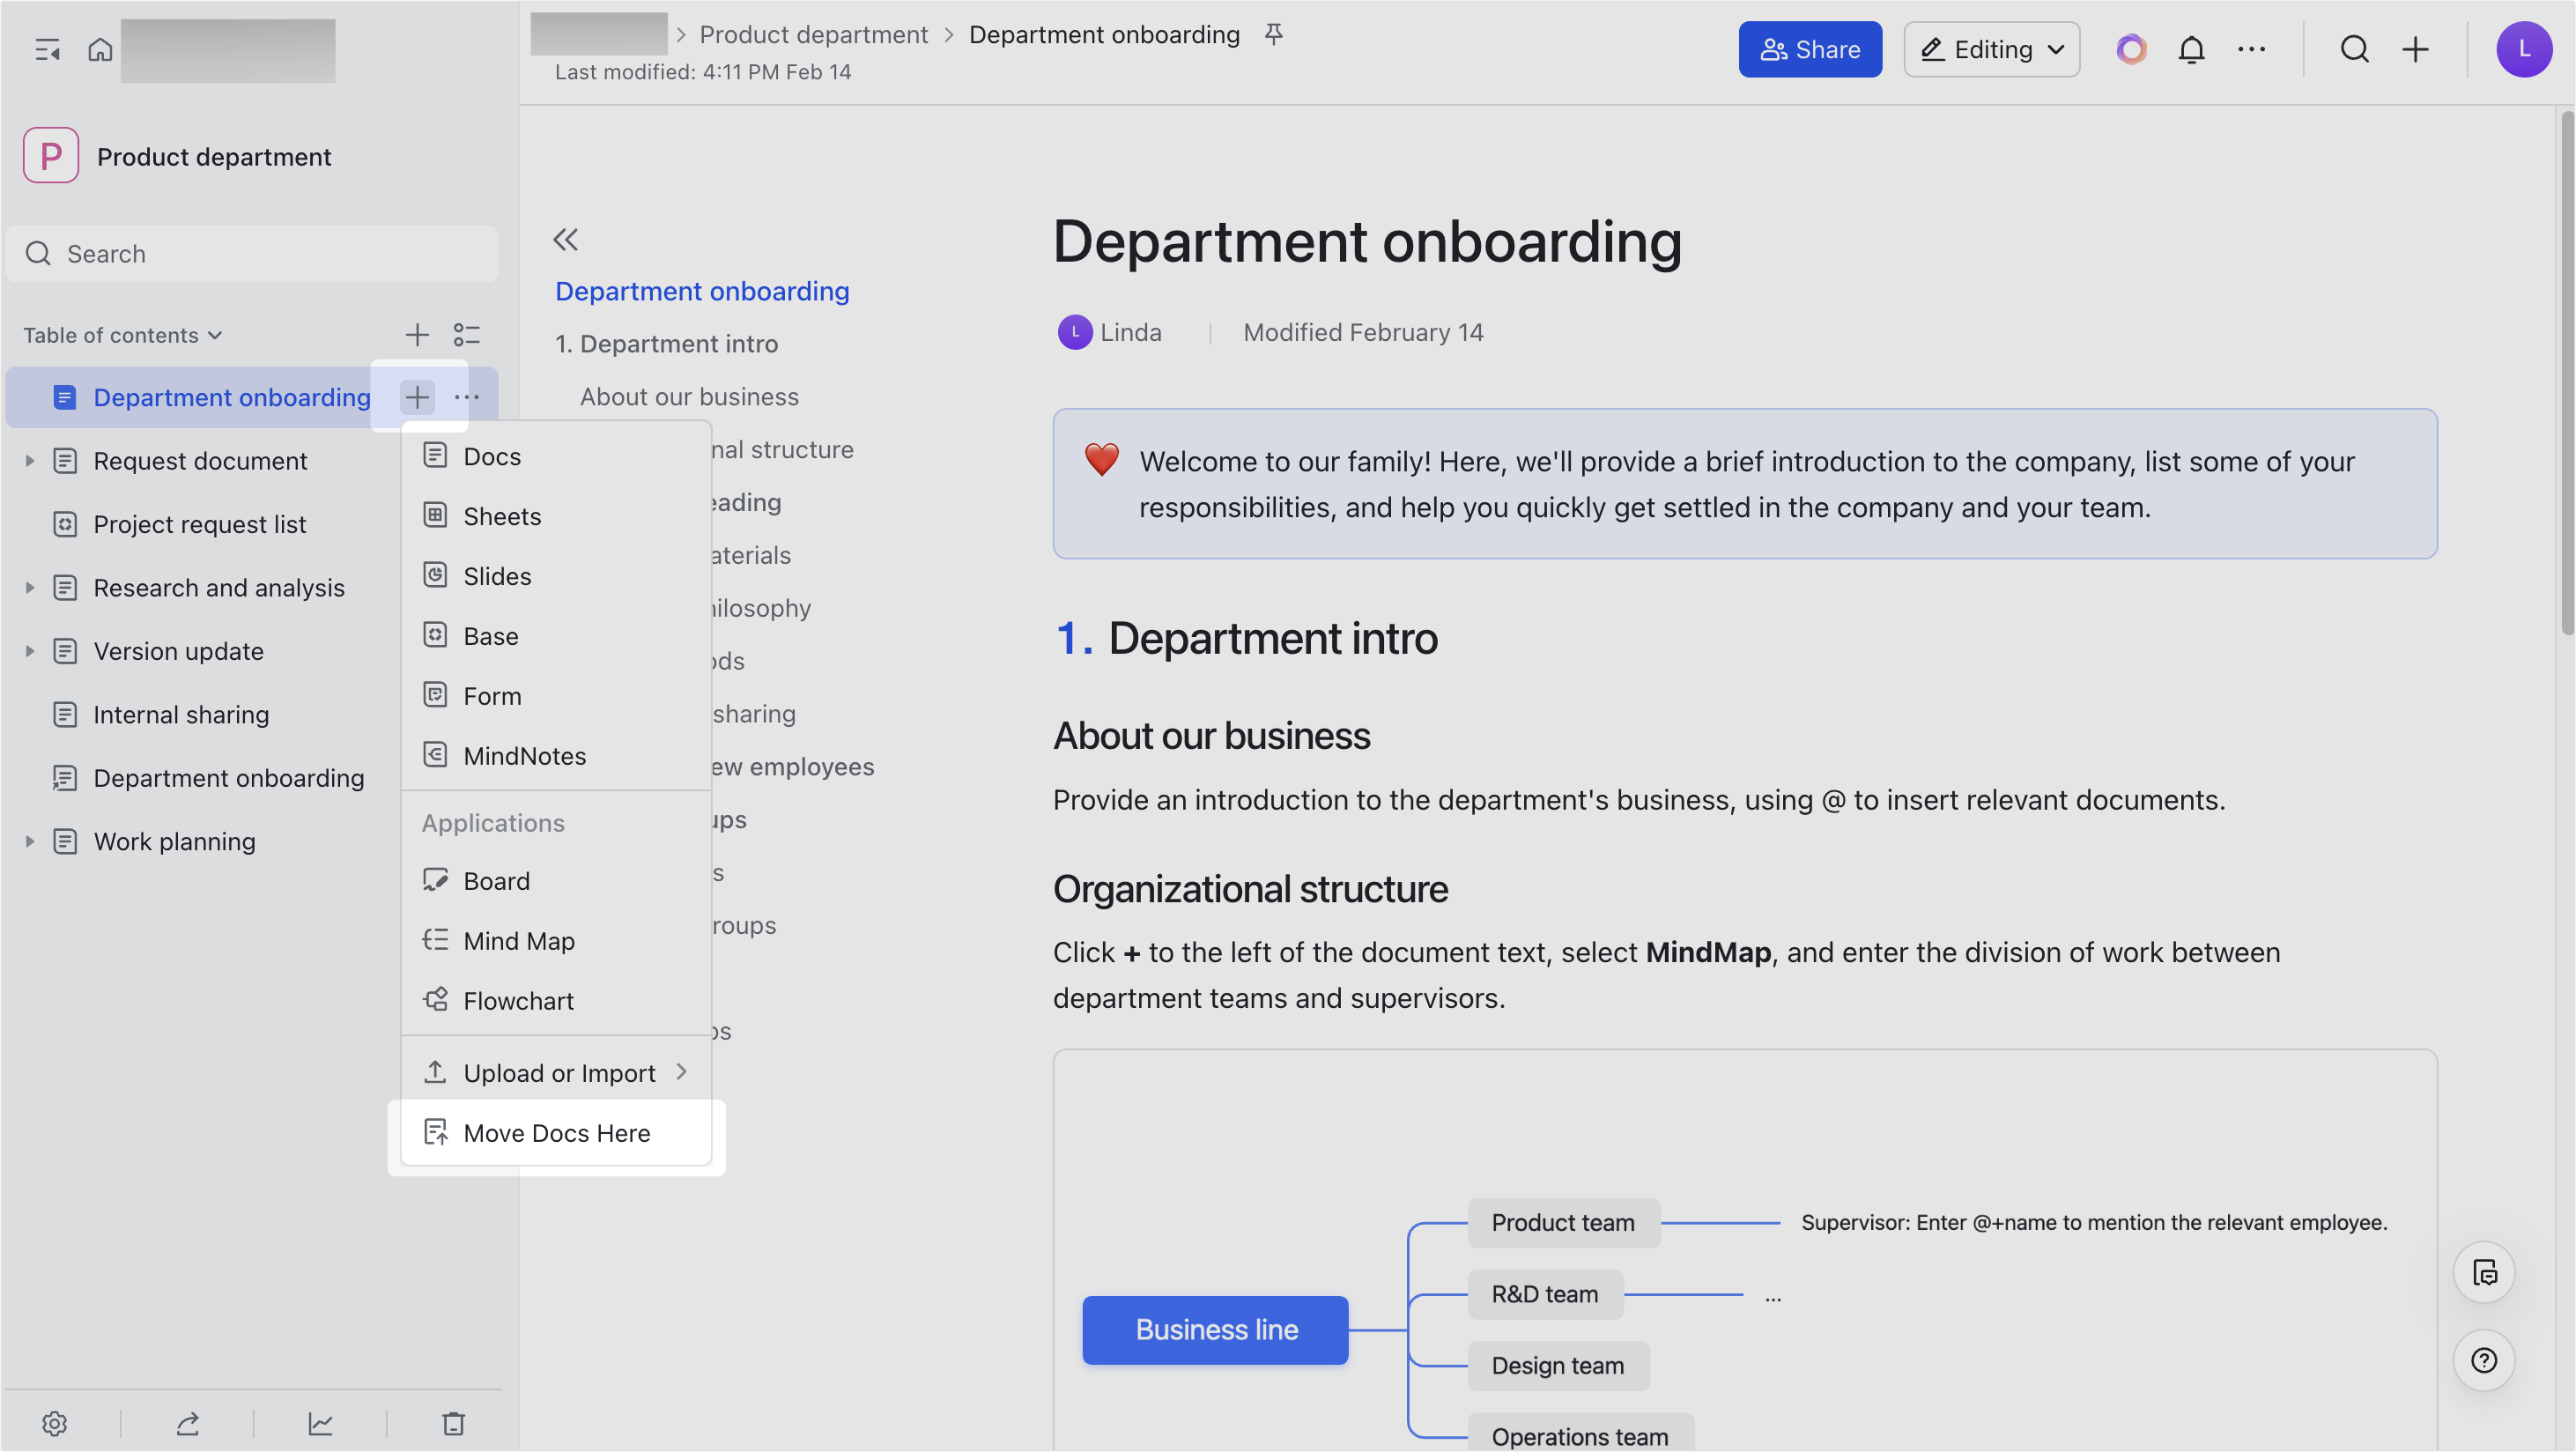Image resolution: width=2576 pixels, height=1452 pixels.
Task: Select the Design team mind map node
Action: coord(1558,1366)
